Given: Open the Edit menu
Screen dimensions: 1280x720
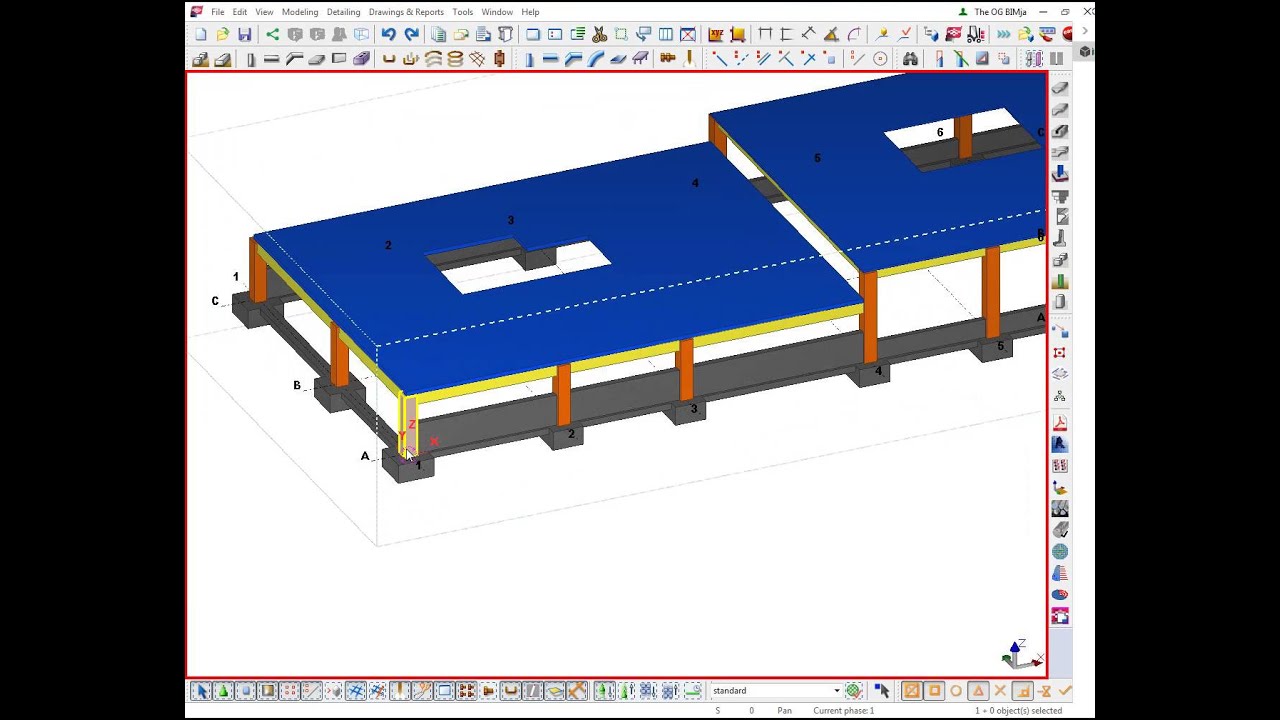Looking at the screenshot, I should [x=240, y=12].
